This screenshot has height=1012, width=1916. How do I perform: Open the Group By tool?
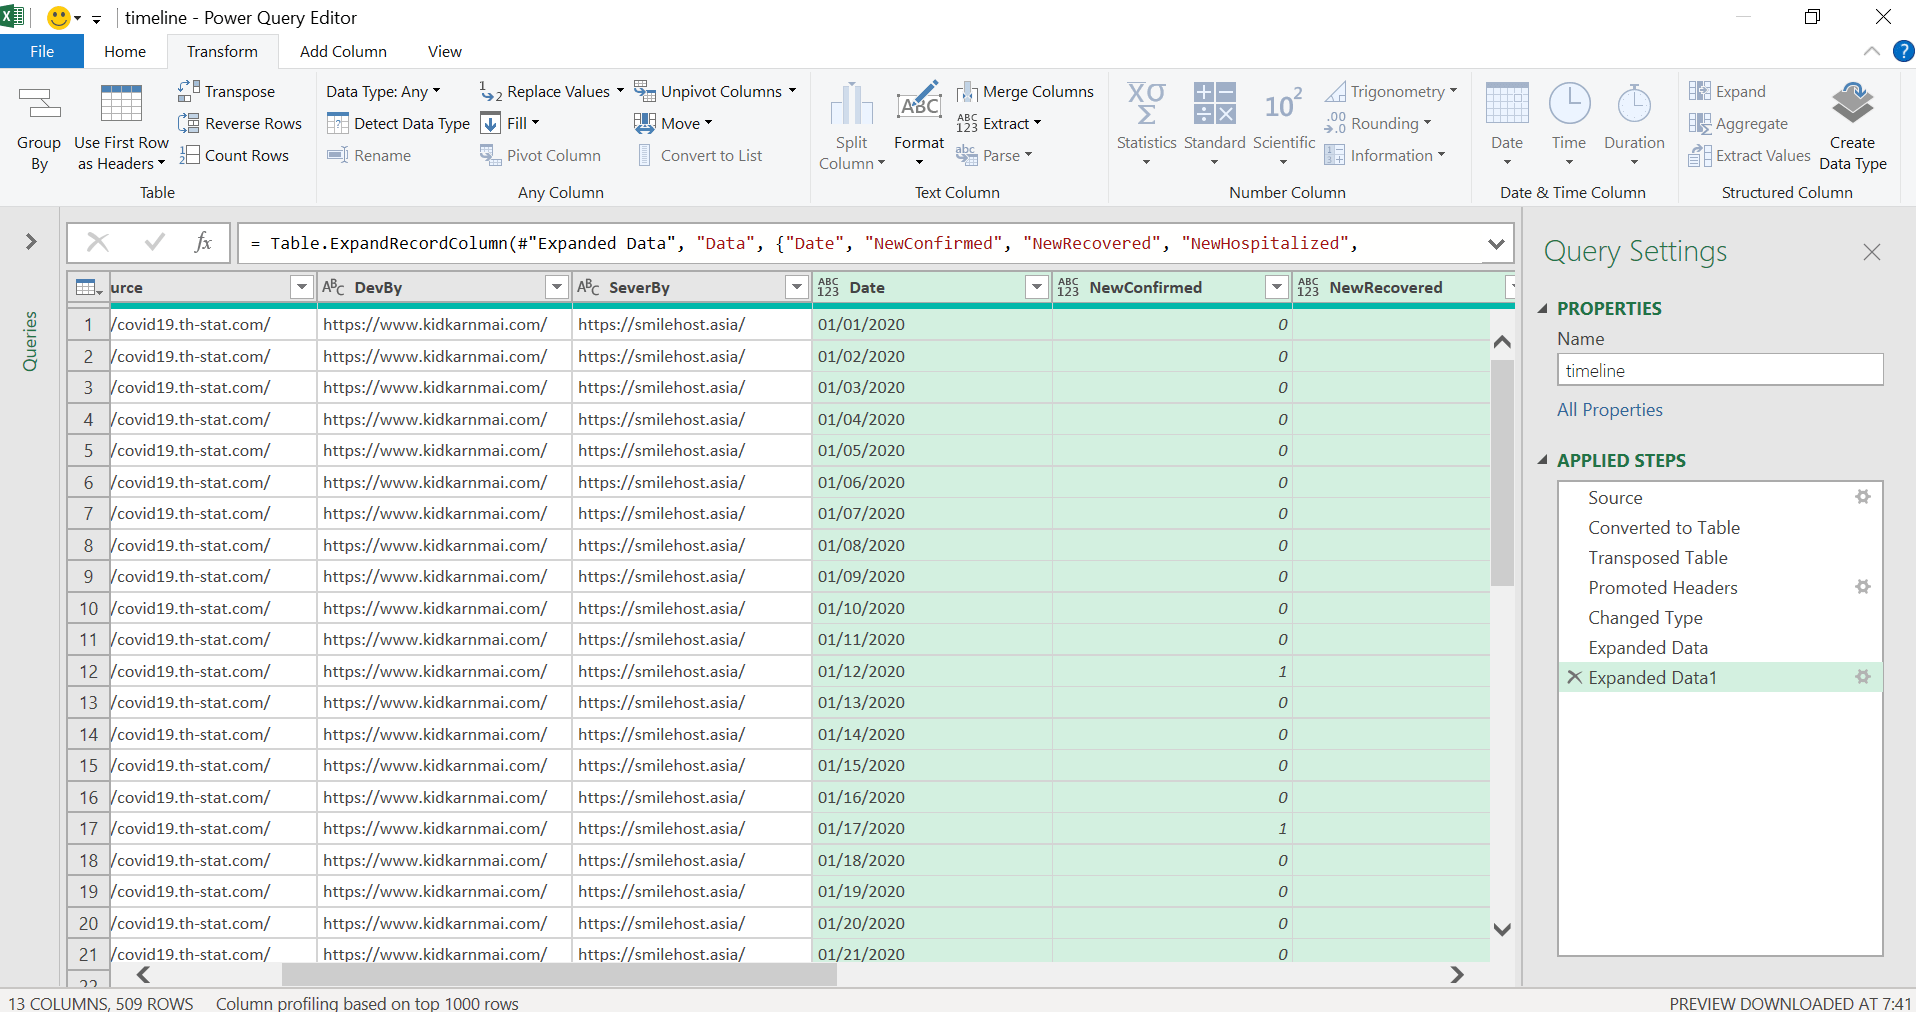(39, 125)
